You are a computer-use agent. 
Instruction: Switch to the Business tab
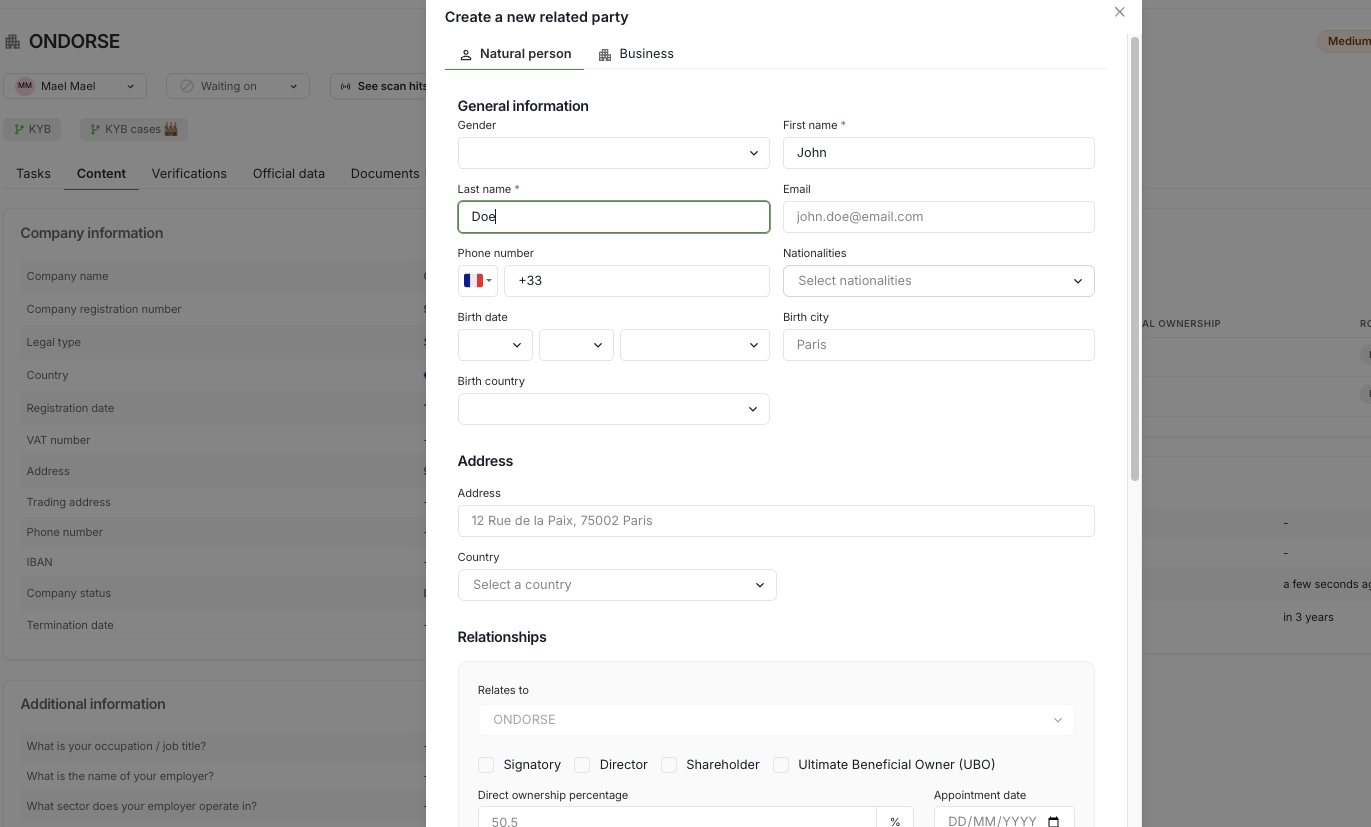(x=636, y=54)
